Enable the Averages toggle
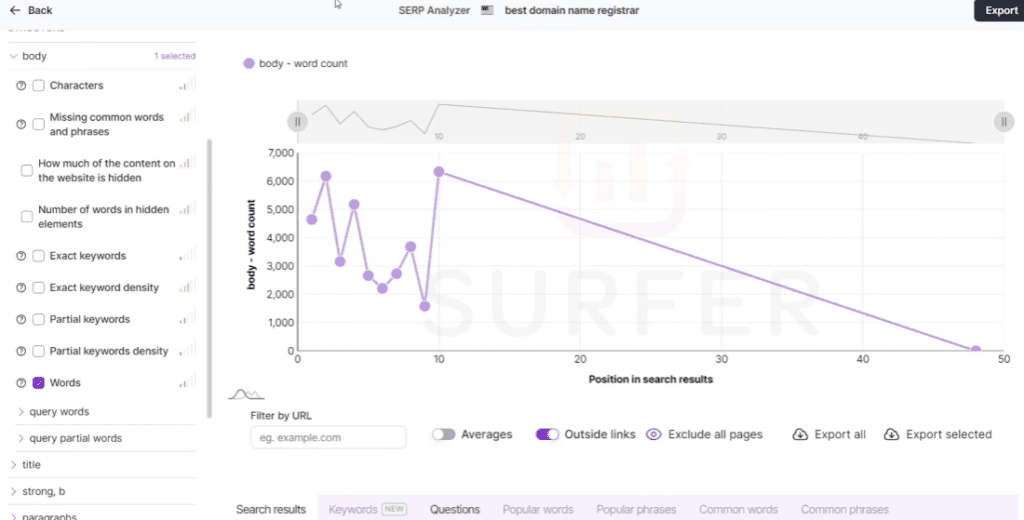 pyautogui.click(x=444, y=435)
